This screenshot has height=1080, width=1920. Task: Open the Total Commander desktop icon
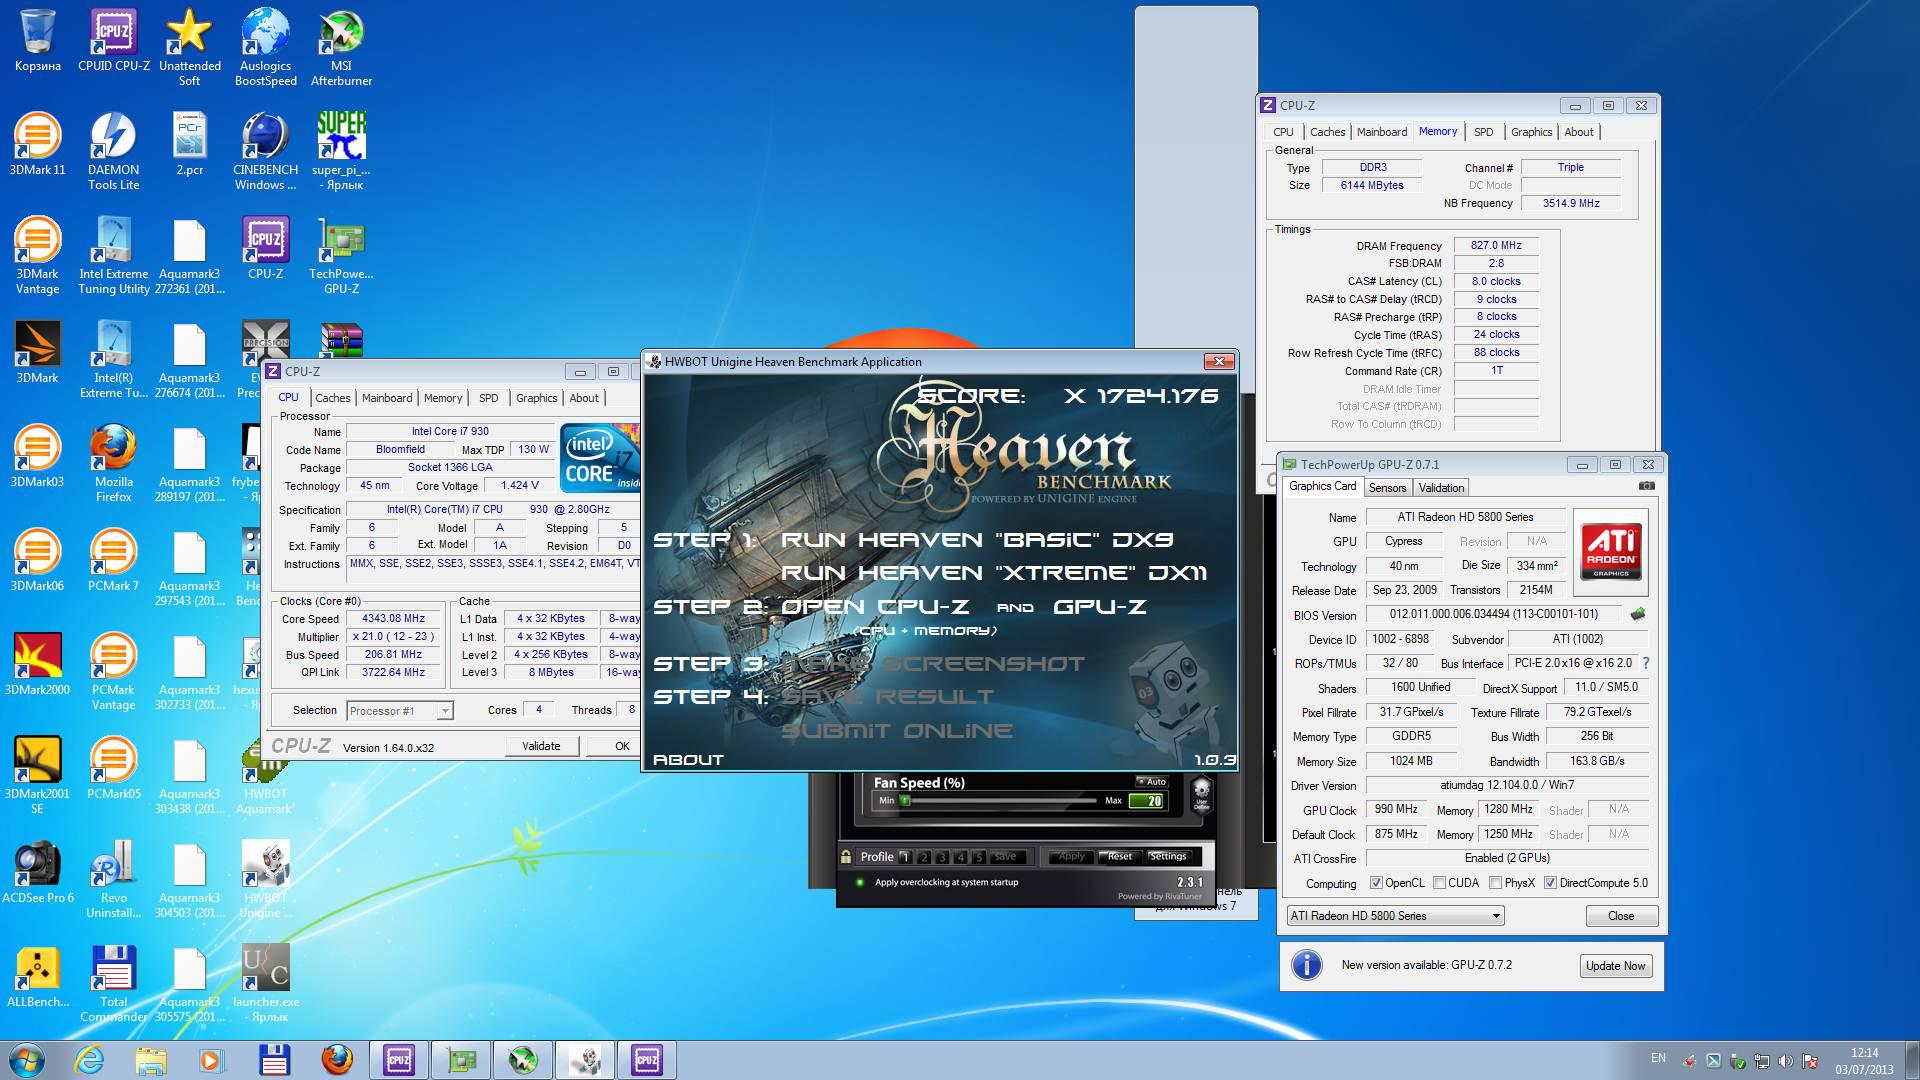point(113,984)
